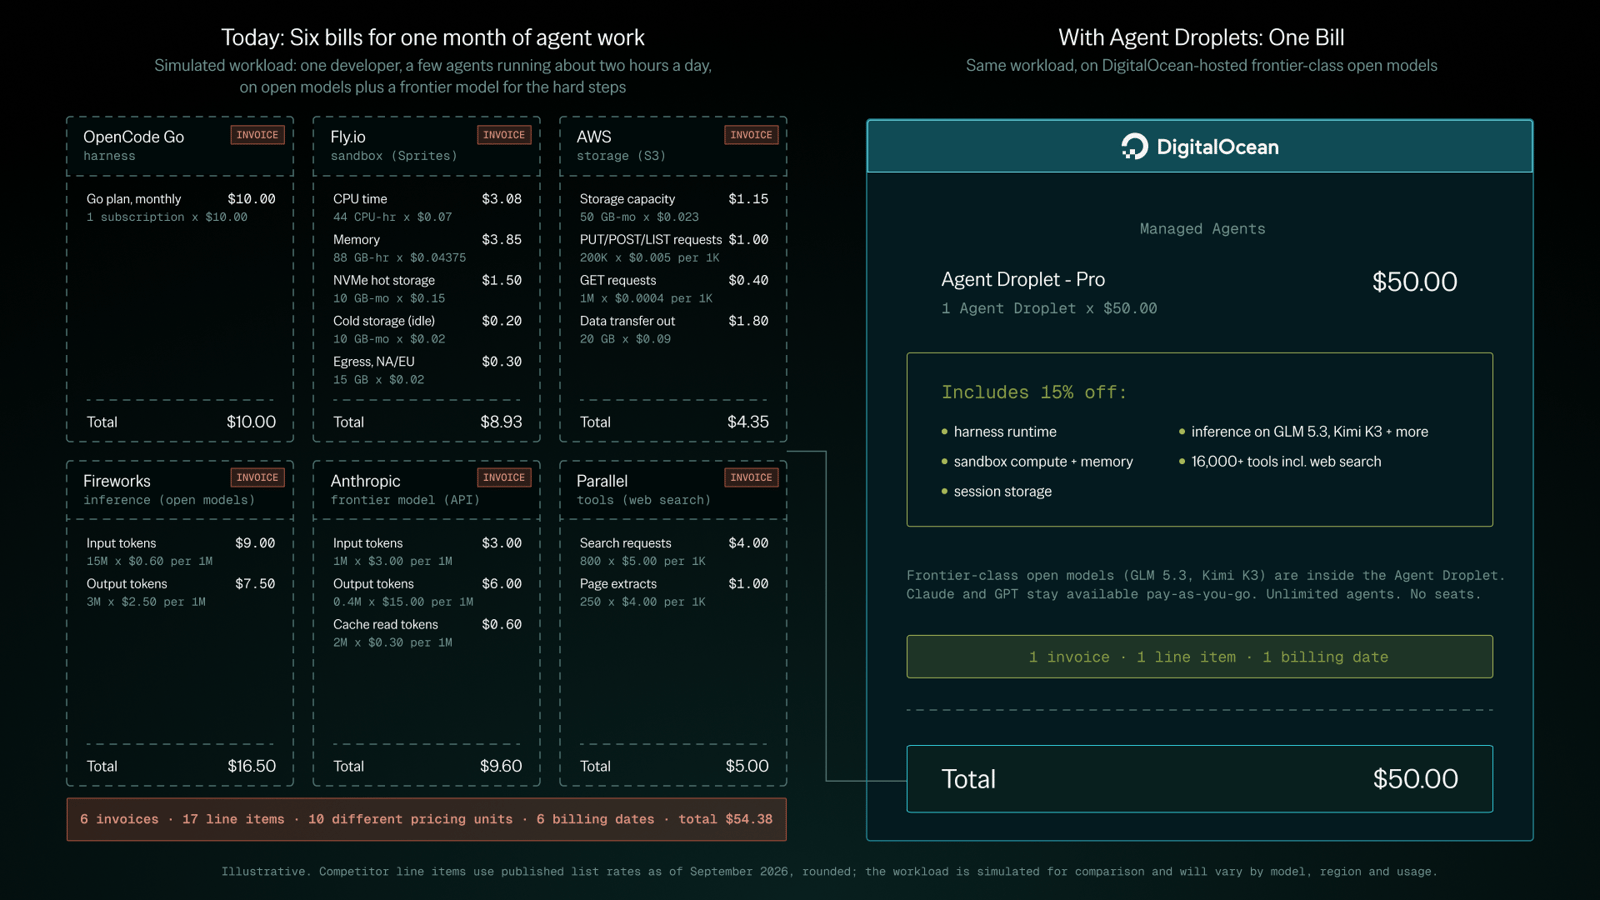Click the 'Page extracts' line item
This screenshot has height=900, width=1600.
click(x=674, y=592)
